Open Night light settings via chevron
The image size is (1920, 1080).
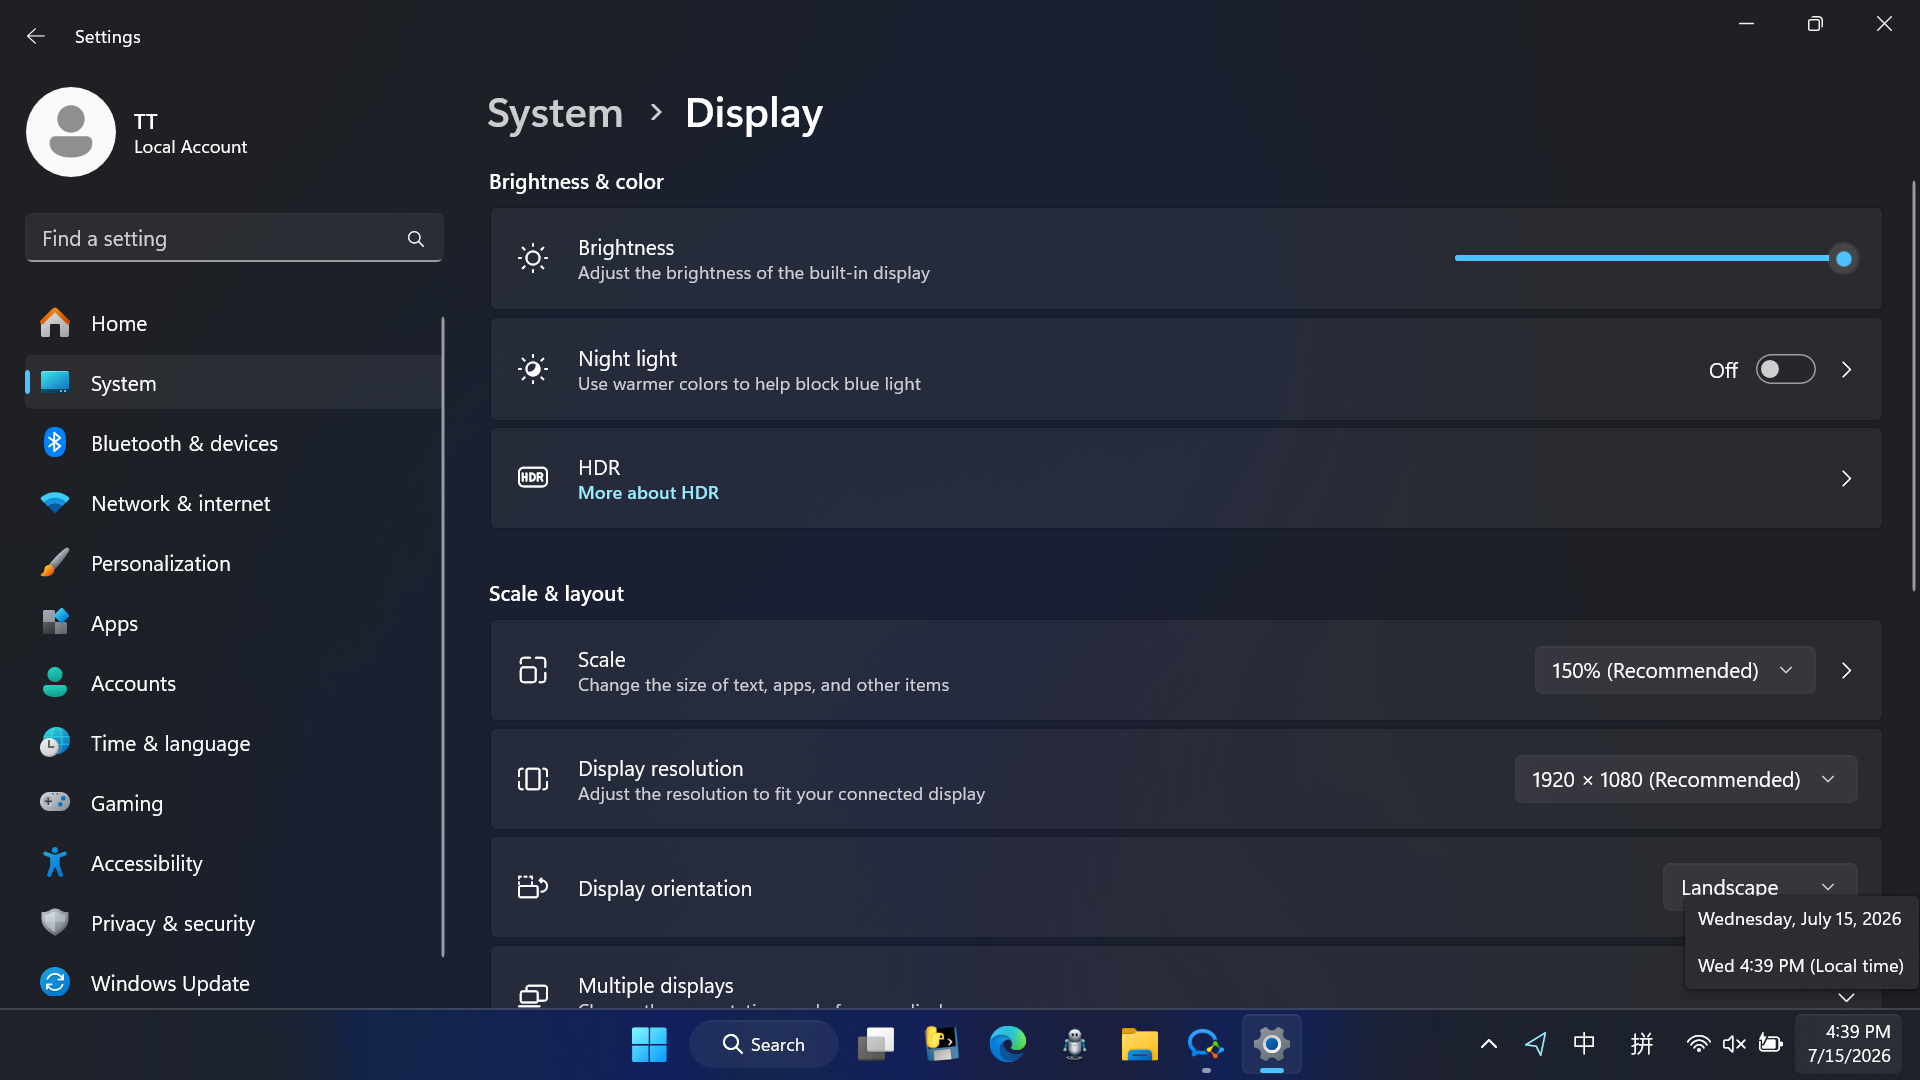click(x=1846, y=370)
